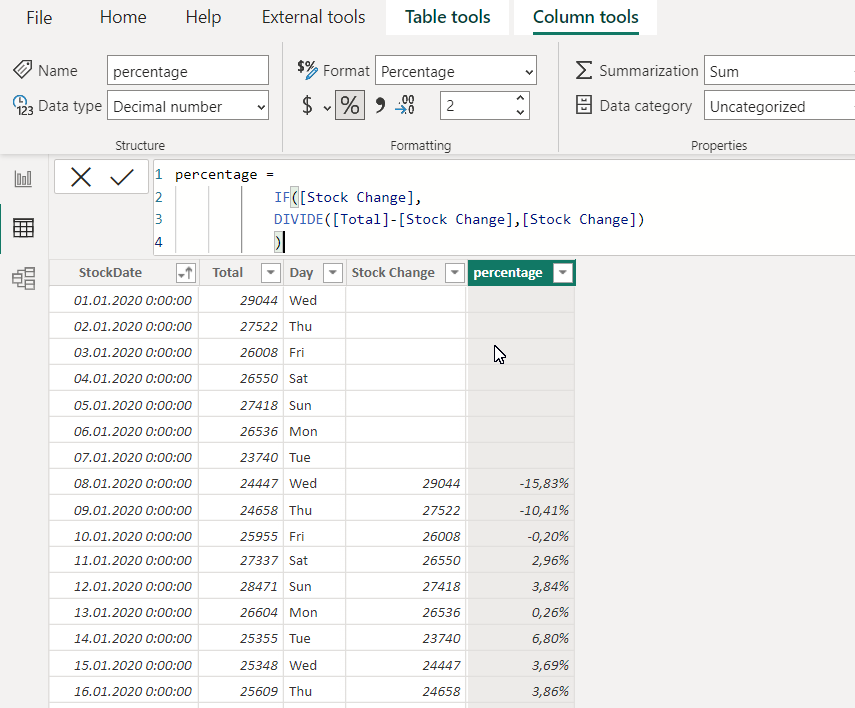855x708 pixels.
Task: Apply thousands separator comma icon
Action: pyautogui.click(x=380, y=105)
